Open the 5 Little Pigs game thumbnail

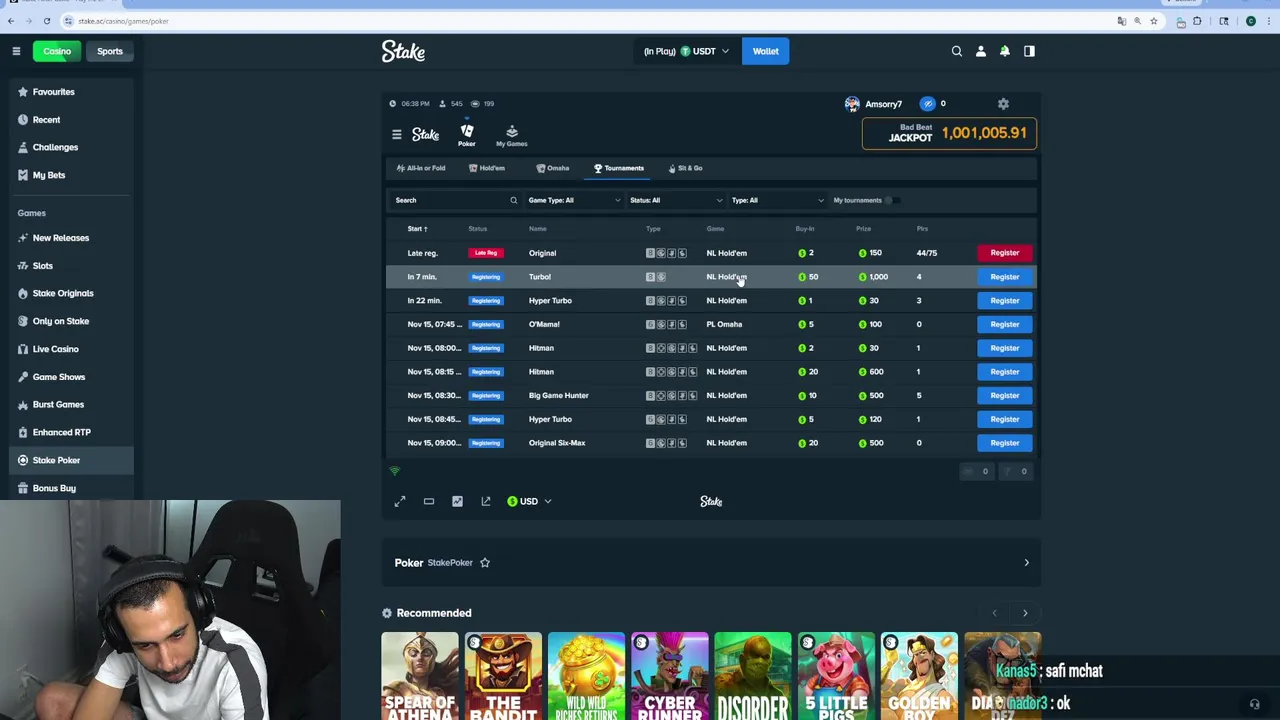pos(836,676)
